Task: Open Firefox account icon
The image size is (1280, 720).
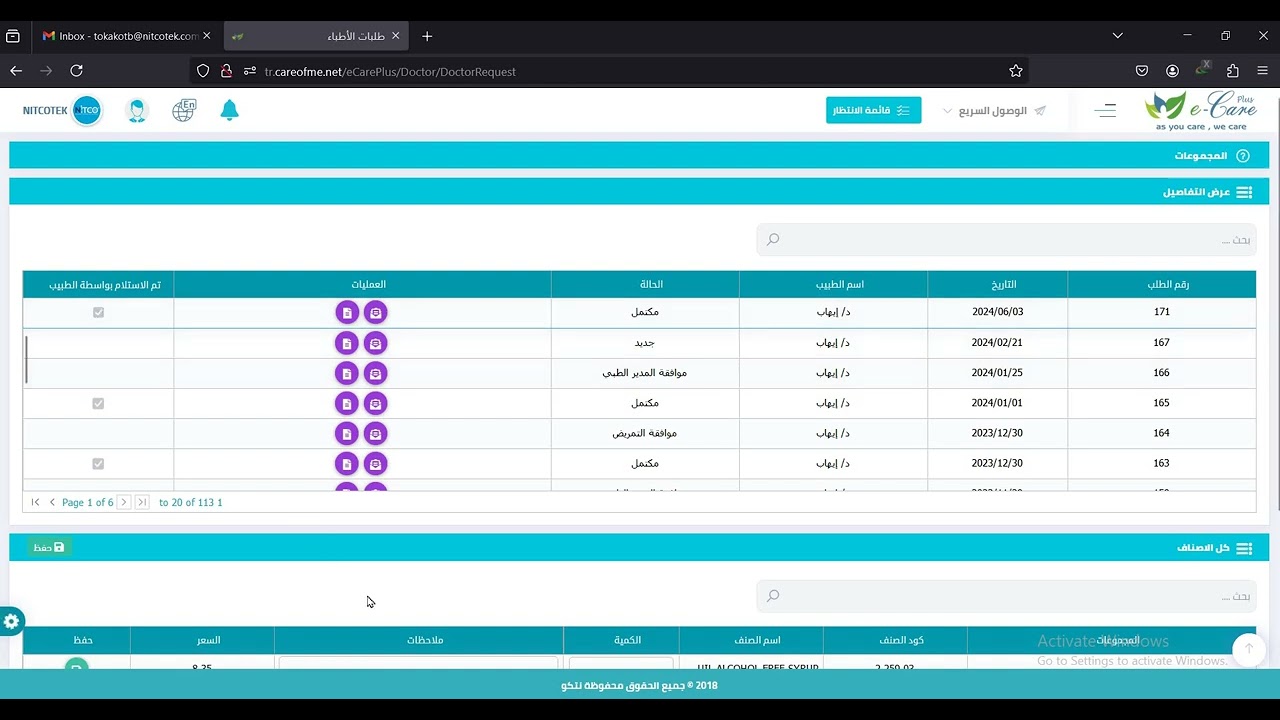Action: point(1172,71)
